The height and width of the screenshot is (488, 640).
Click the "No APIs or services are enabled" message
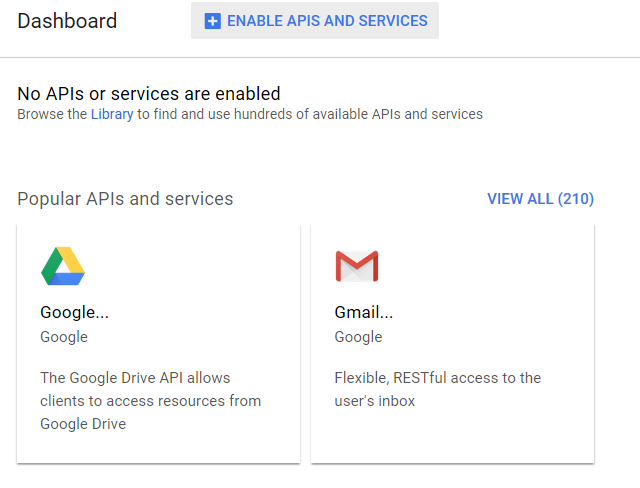[148, 94]
